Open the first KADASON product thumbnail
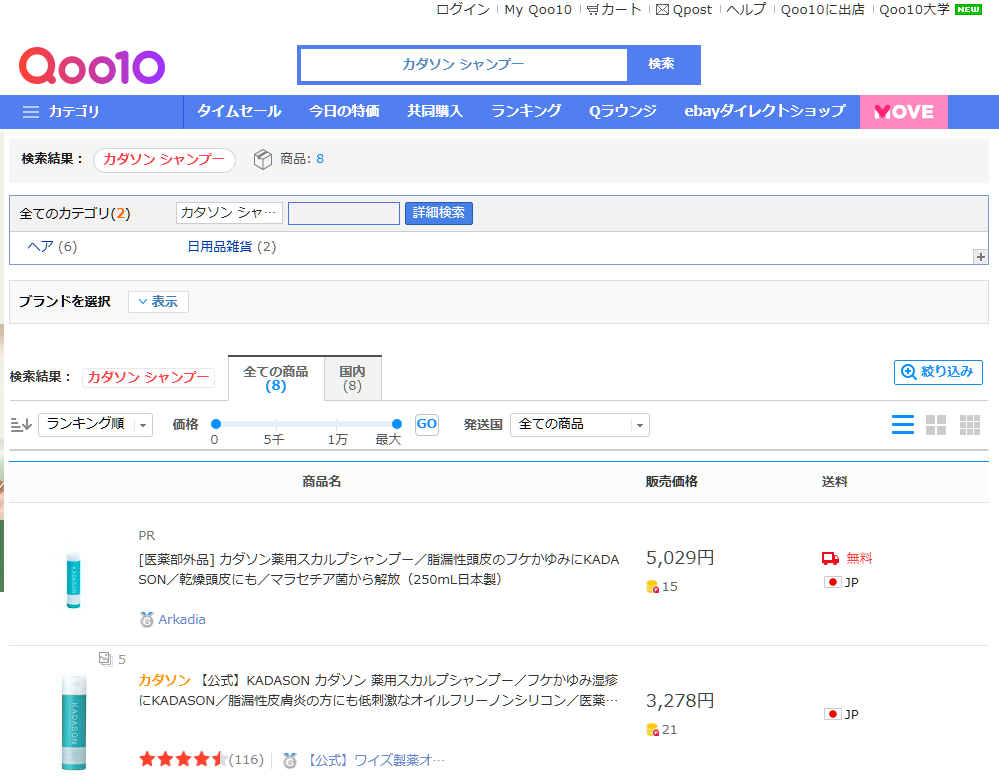999x778 pixels. click(73, 580)
